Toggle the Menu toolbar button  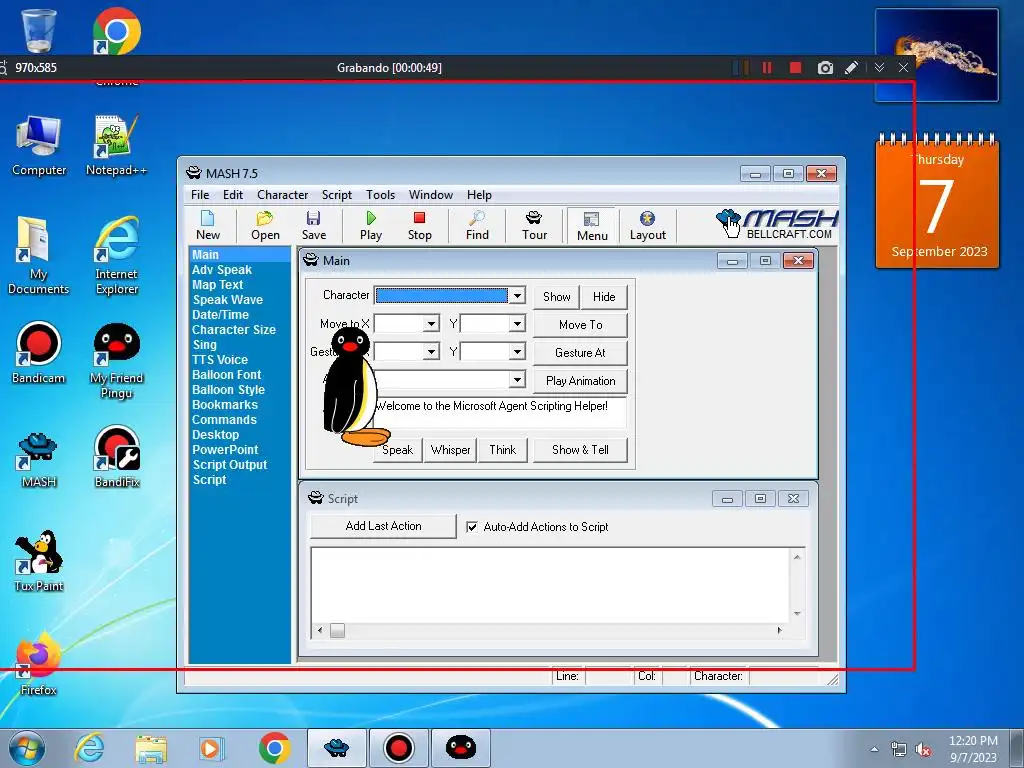592,227
